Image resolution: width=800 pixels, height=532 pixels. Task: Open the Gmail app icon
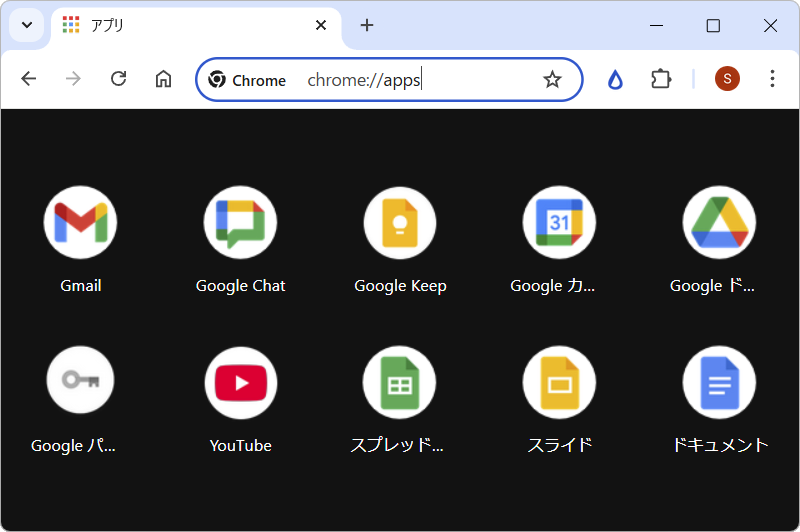click(x=80, y=222)
